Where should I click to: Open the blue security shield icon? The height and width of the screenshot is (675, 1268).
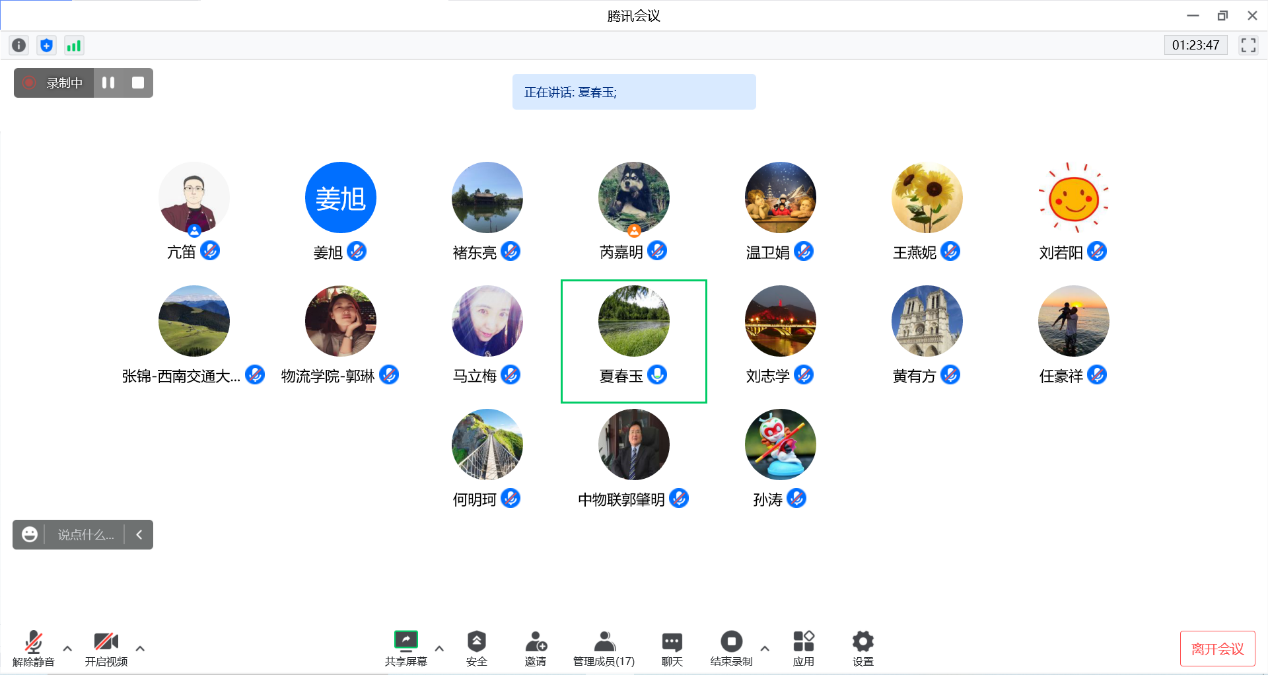pos(46,45)
